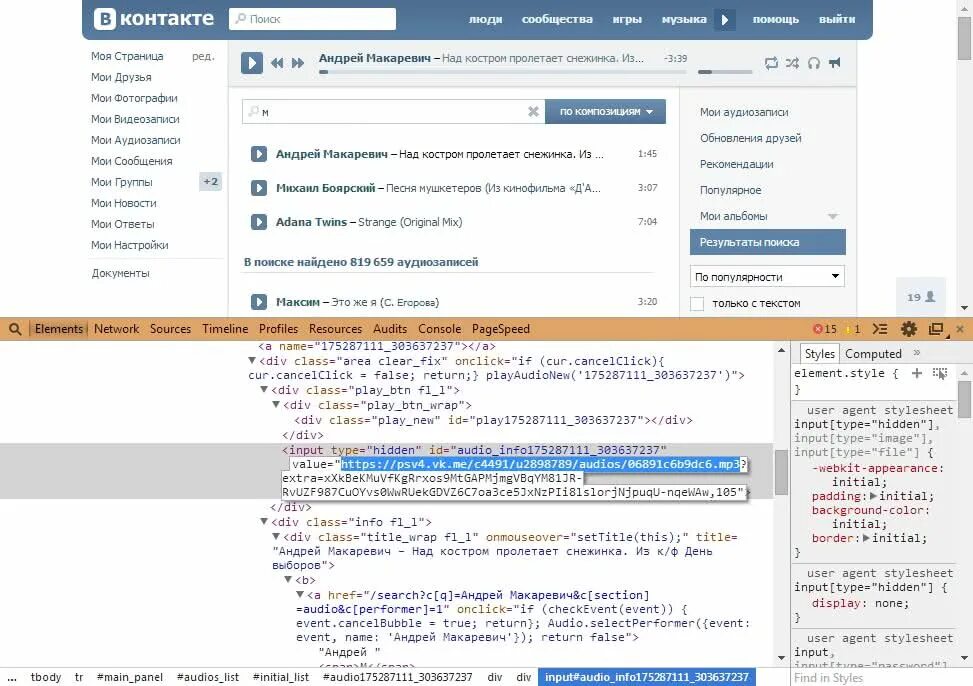Open Timeline DevTools tab
This screenshot has height=686, width=973.
click(x=225, y=329)
